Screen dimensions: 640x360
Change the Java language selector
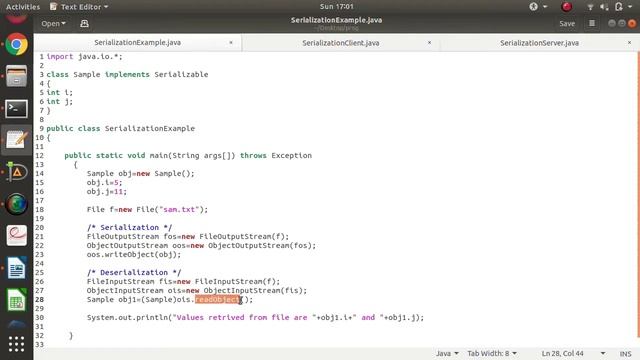[x=447, y=353]
